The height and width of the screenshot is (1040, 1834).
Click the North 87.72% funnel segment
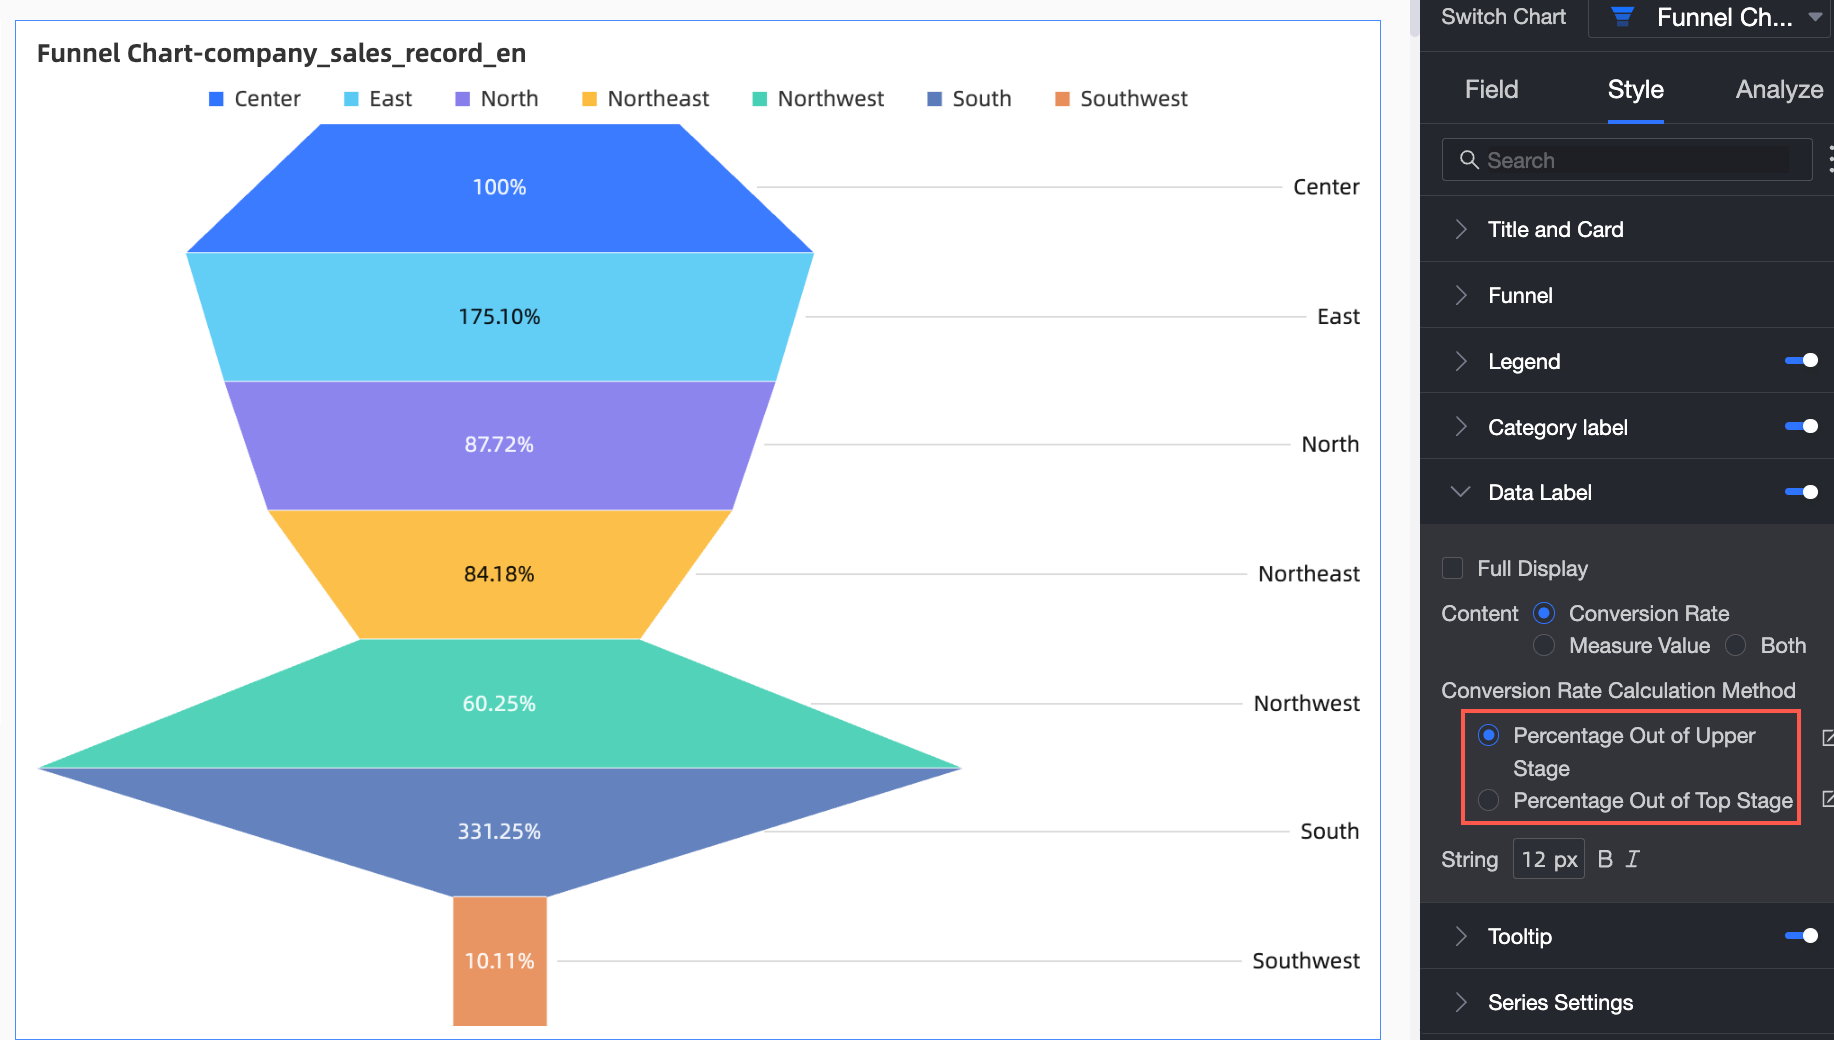tap(499, 445)
